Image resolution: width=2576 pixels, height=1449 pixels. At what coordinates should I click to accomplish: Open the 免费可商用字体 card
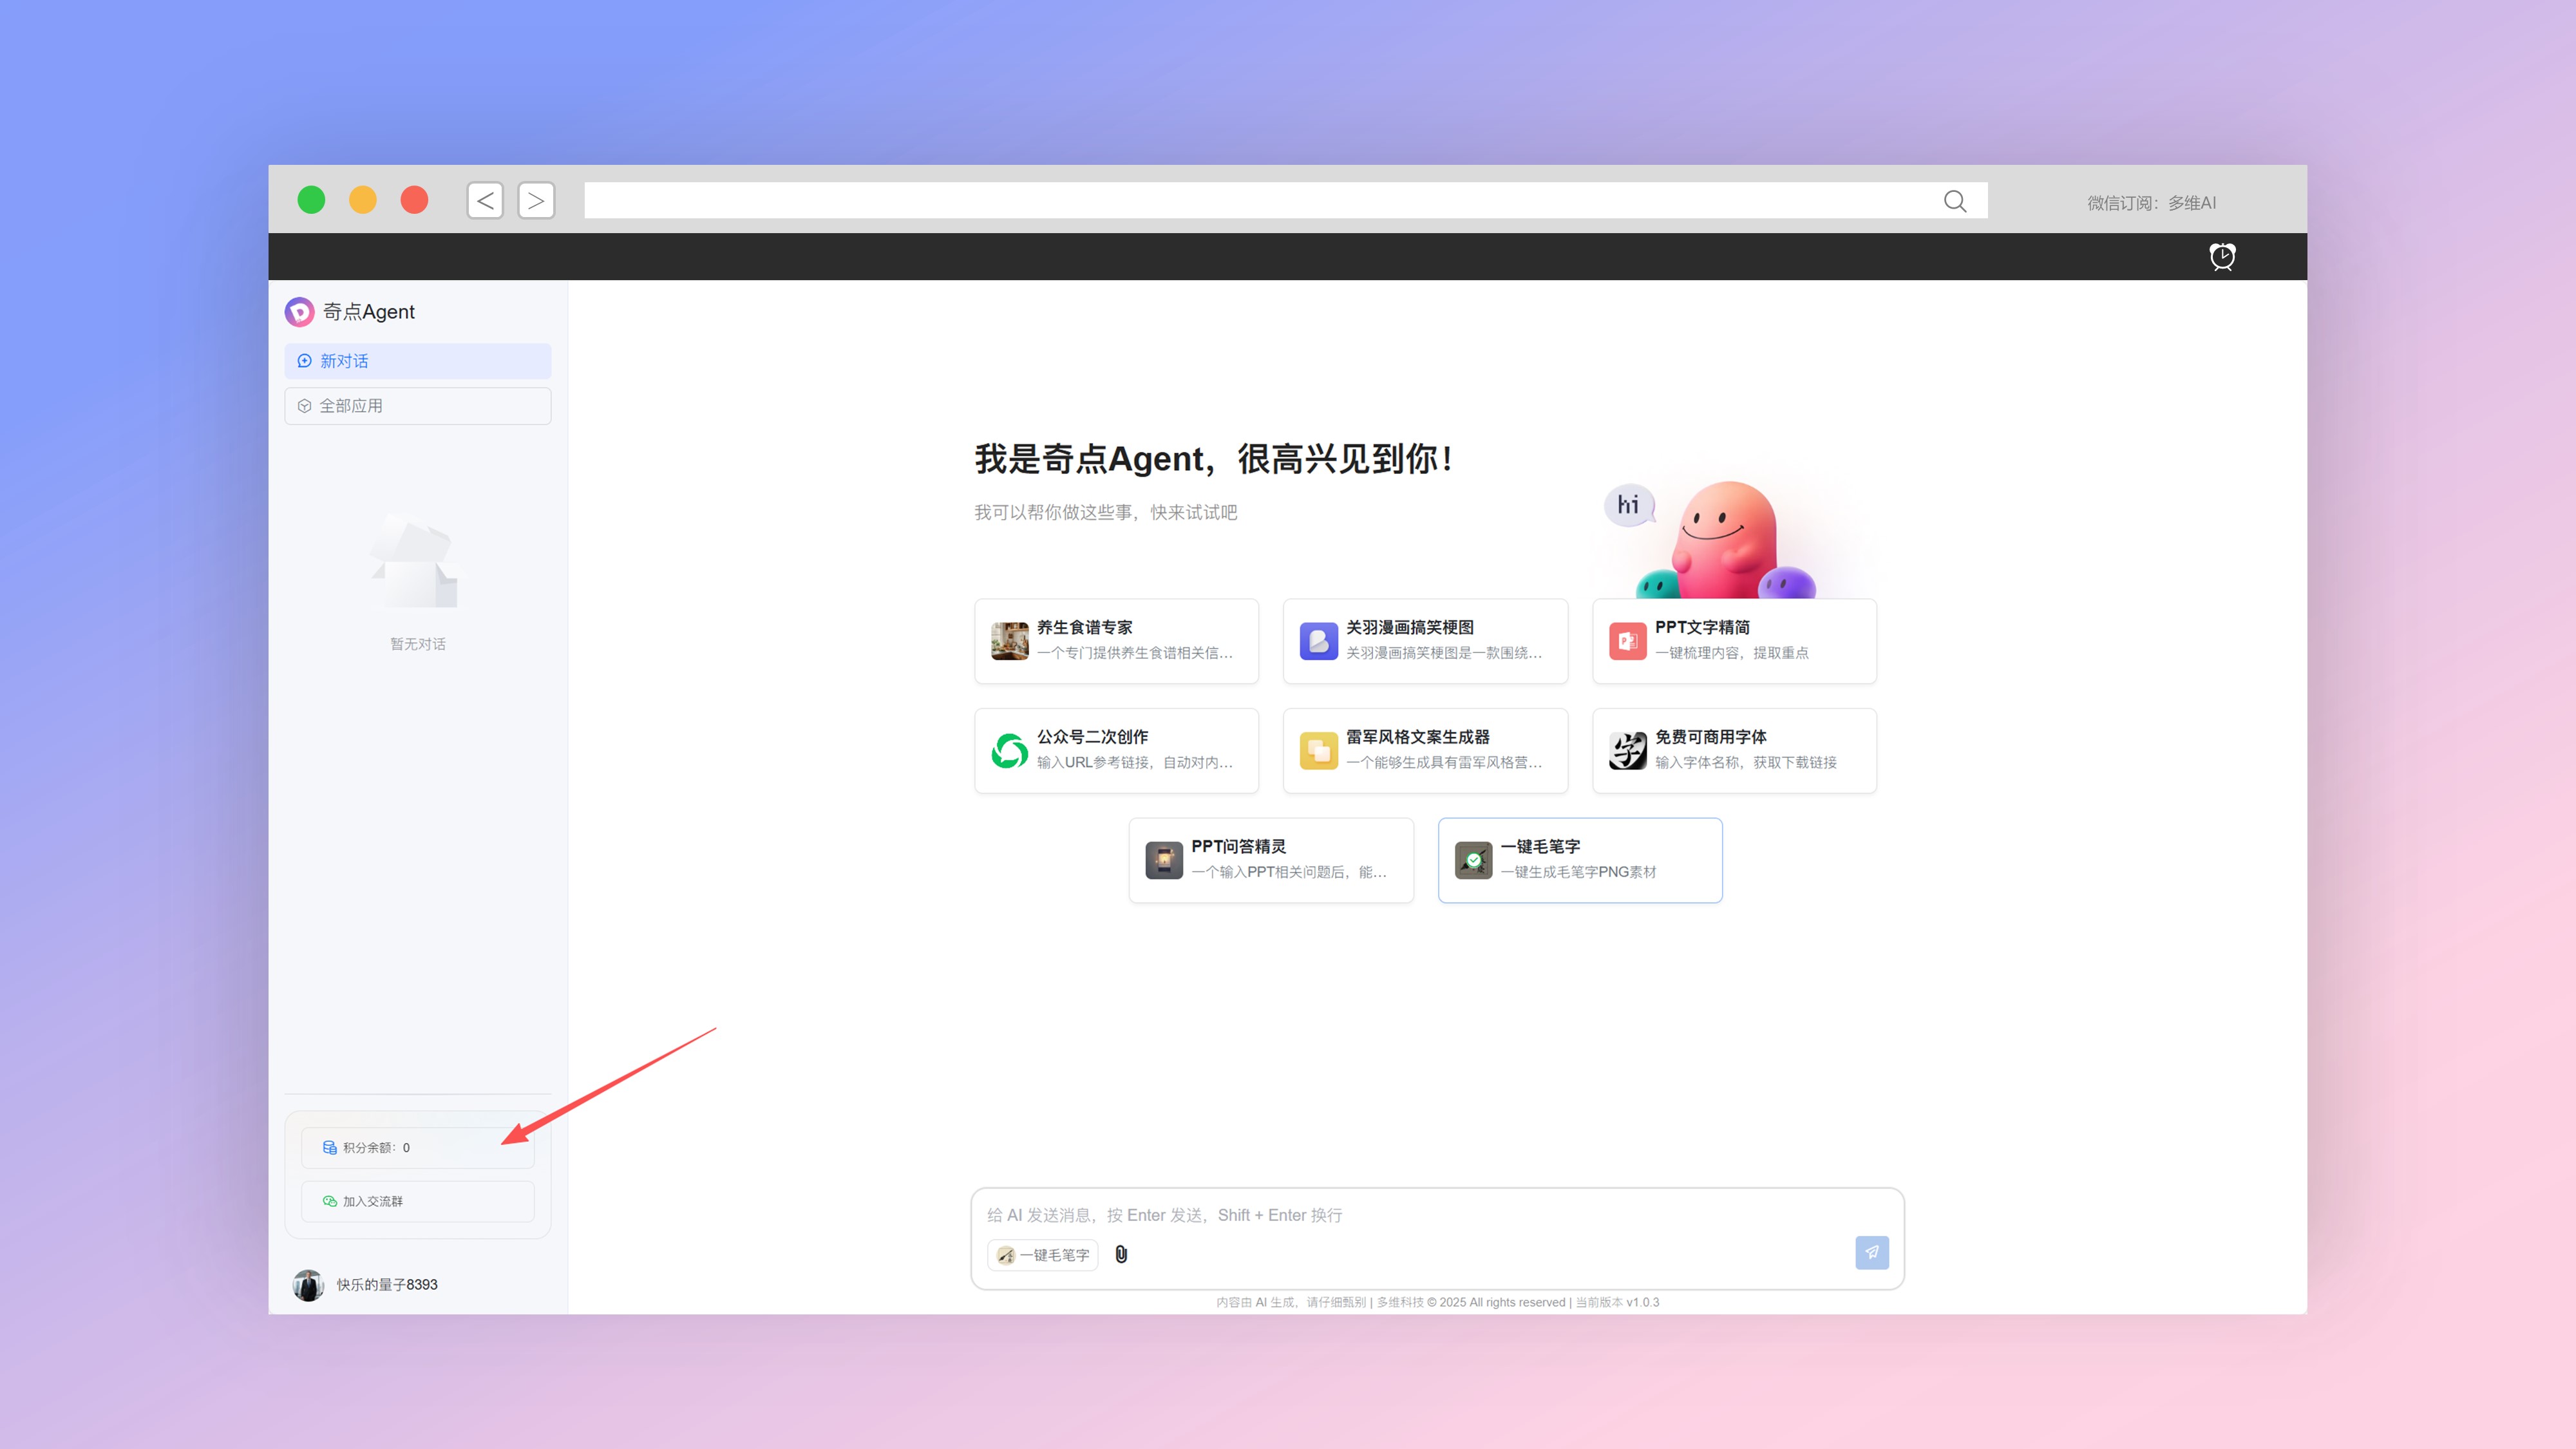point(1734,750)
